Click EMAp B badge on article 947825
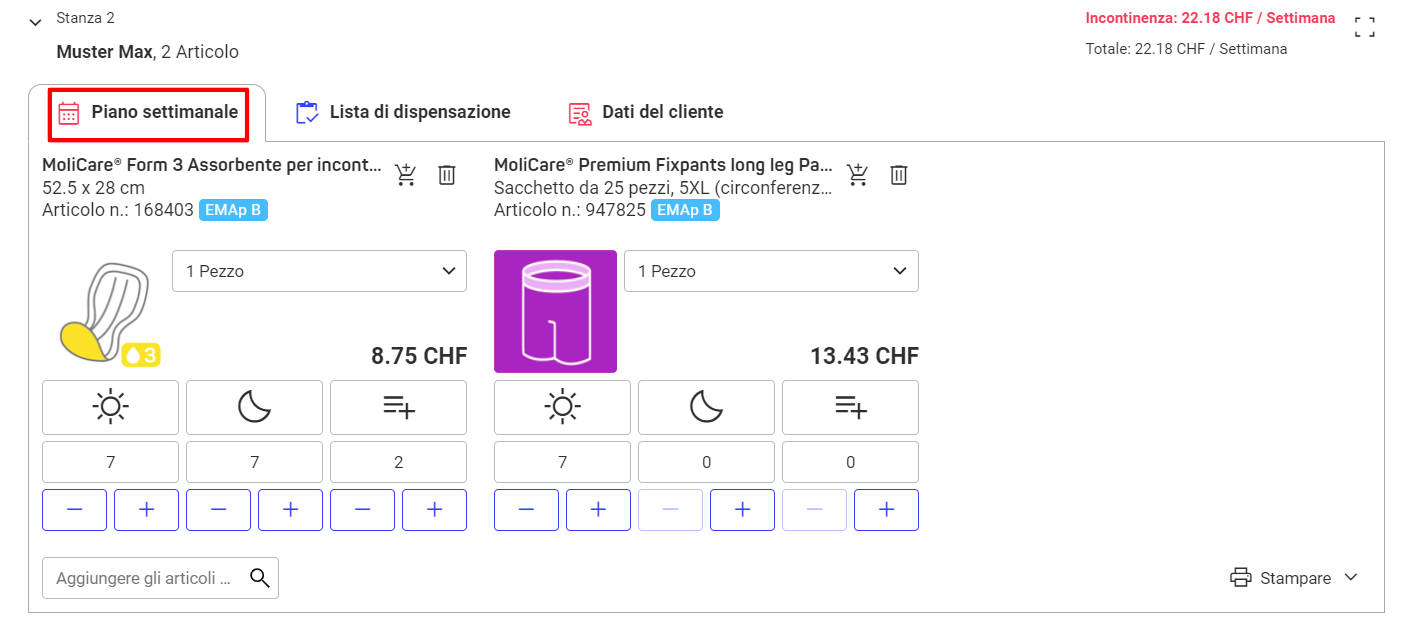The width and height of the screenshot is (1402, 630). 685,210
